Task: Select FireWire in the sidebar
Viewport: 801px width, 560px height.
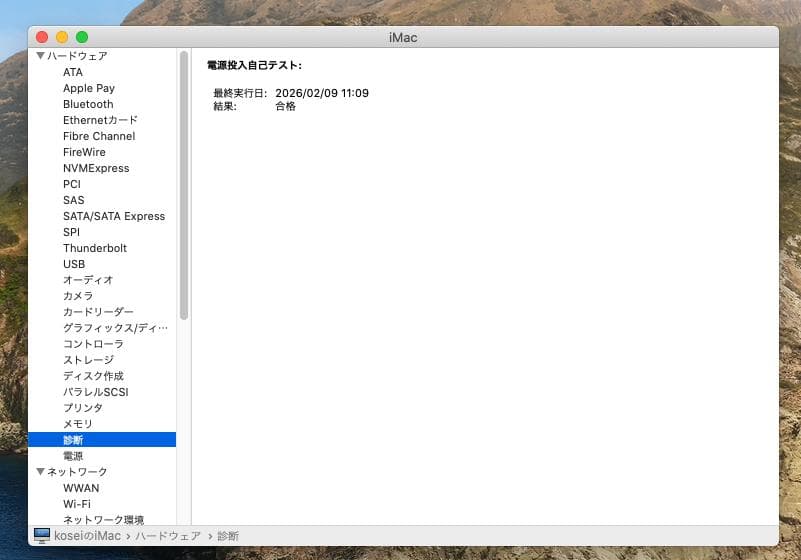Action: [x=84, y=152]
